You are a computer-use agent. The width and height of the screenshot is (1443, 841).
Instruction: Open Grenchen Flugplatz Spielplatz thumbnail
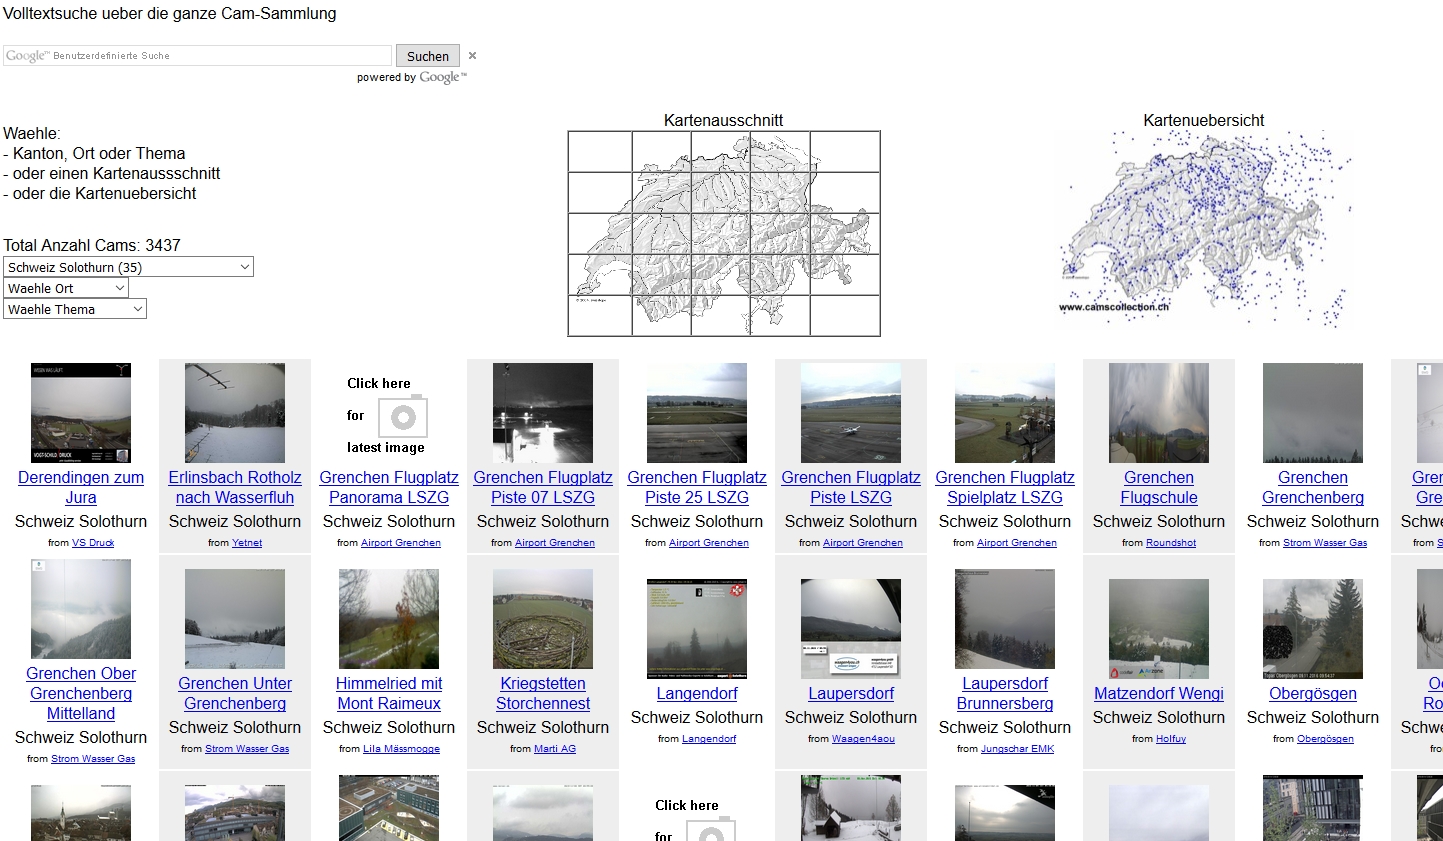(x=1005, y=413)
